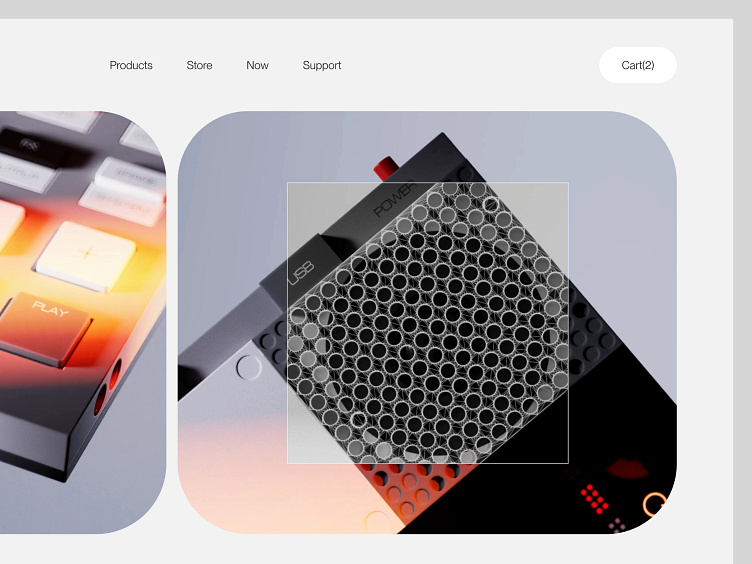Open the Support page
Image resolution: width=752 pixels, height=564 pixels.
pyautogui.click(x=322, y=65)
